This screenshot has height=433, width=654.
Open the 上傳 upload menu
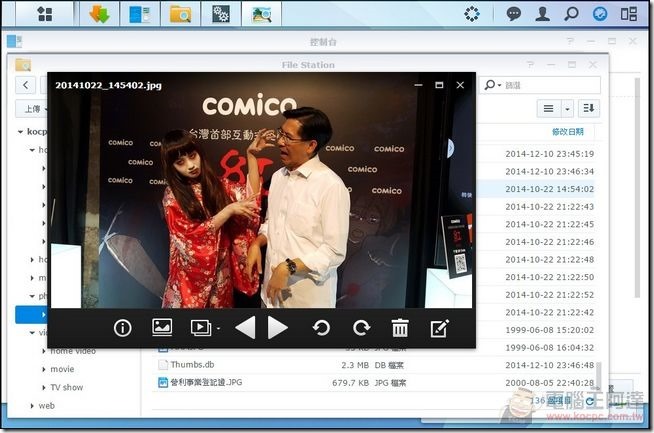coord(33,109)
